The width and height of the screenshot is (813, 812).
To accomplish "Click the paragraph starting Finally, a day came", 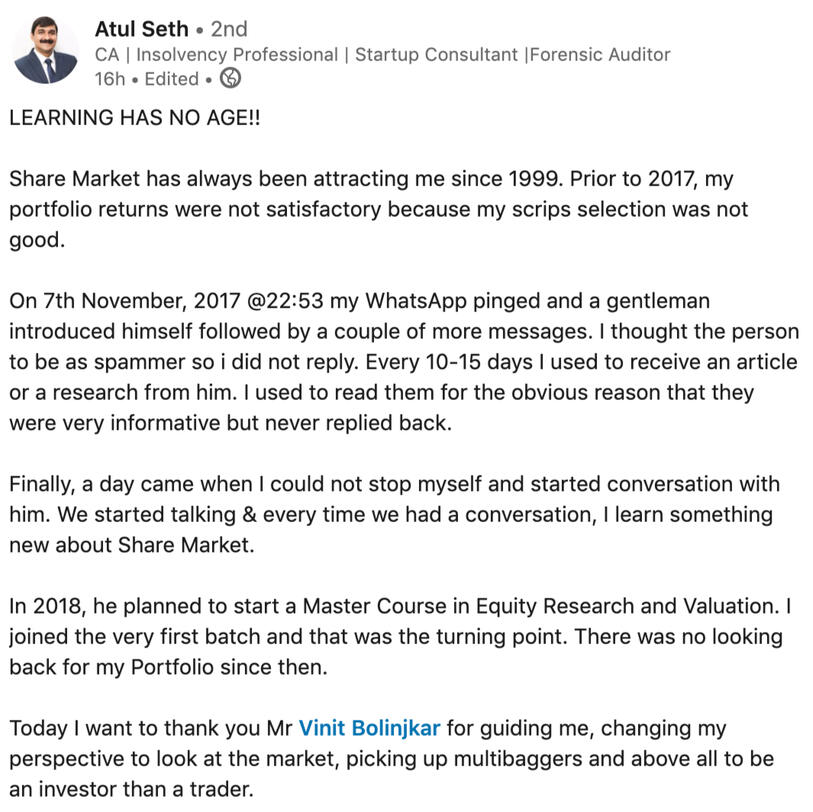I will 390,515.
